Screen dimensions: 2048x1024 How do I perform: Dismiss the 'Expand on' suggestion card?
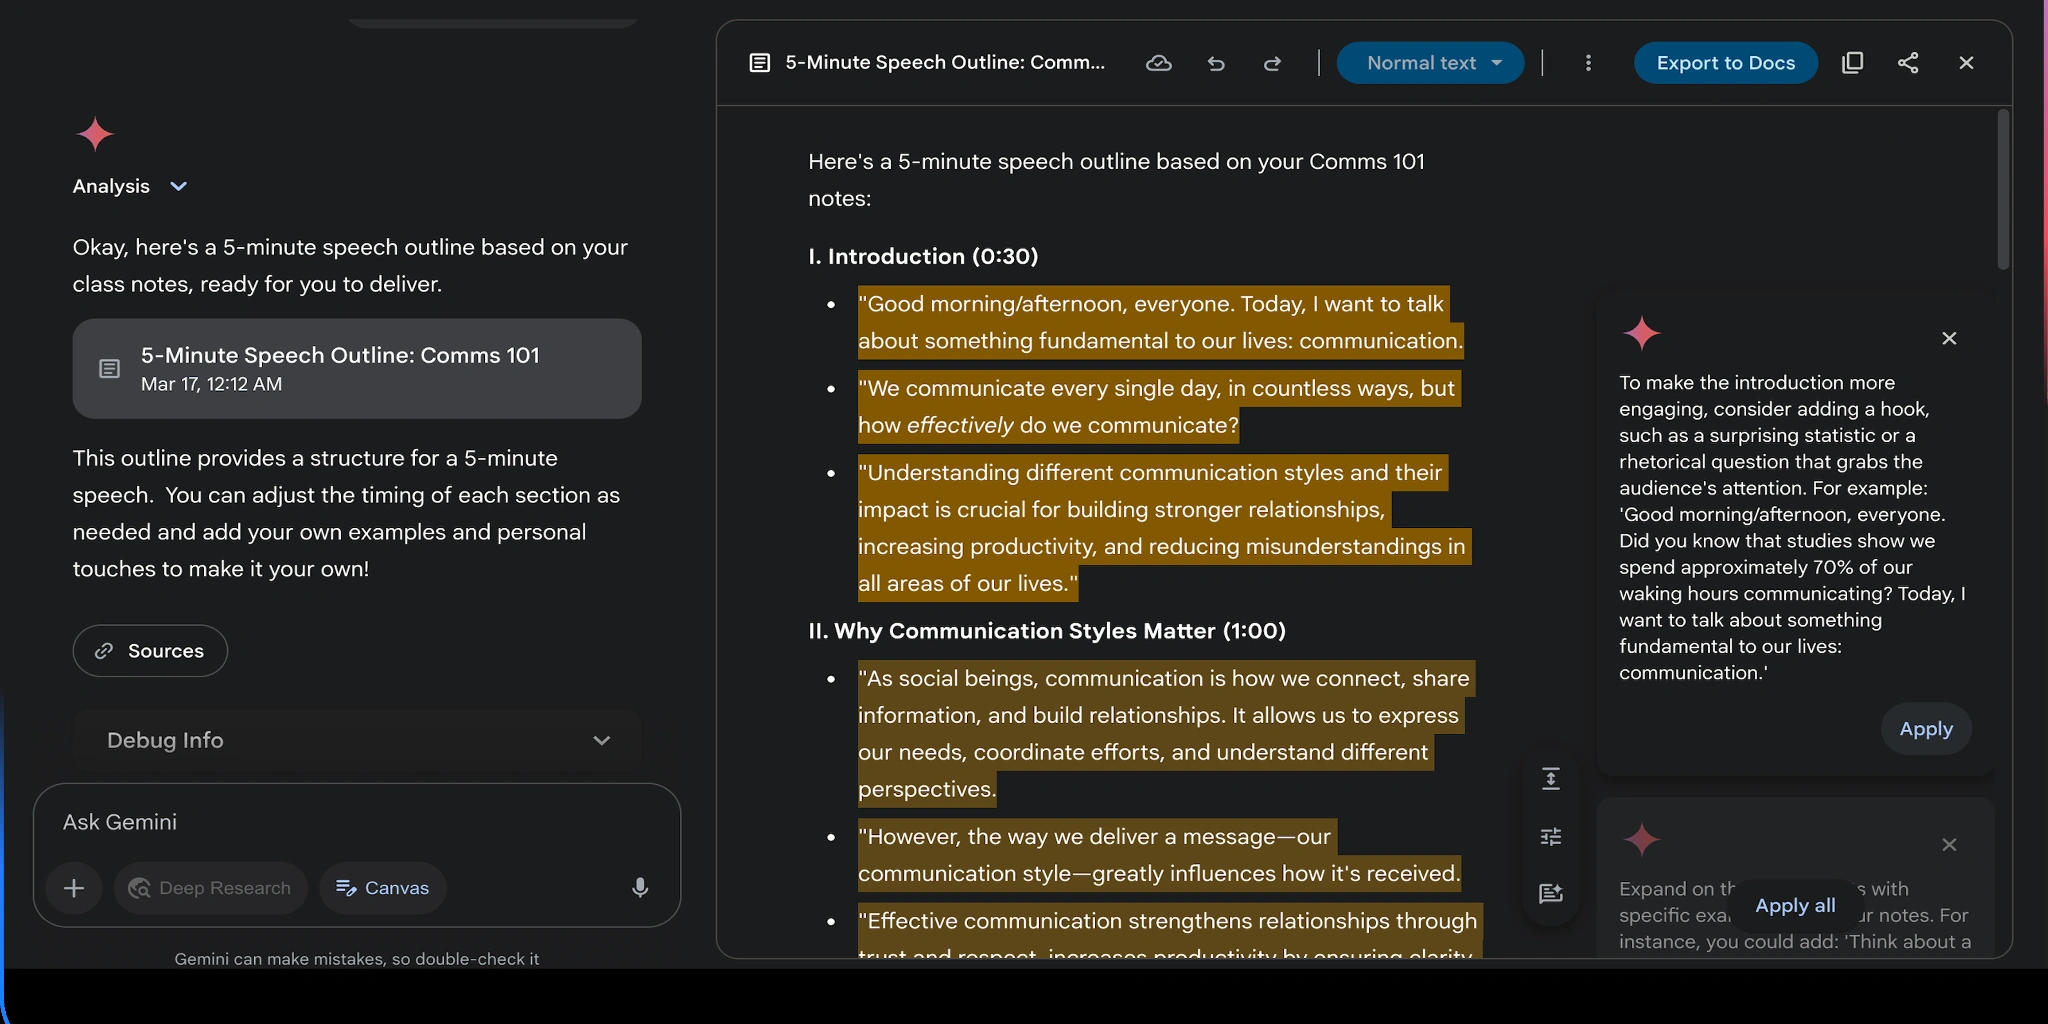coord(1949,845)
